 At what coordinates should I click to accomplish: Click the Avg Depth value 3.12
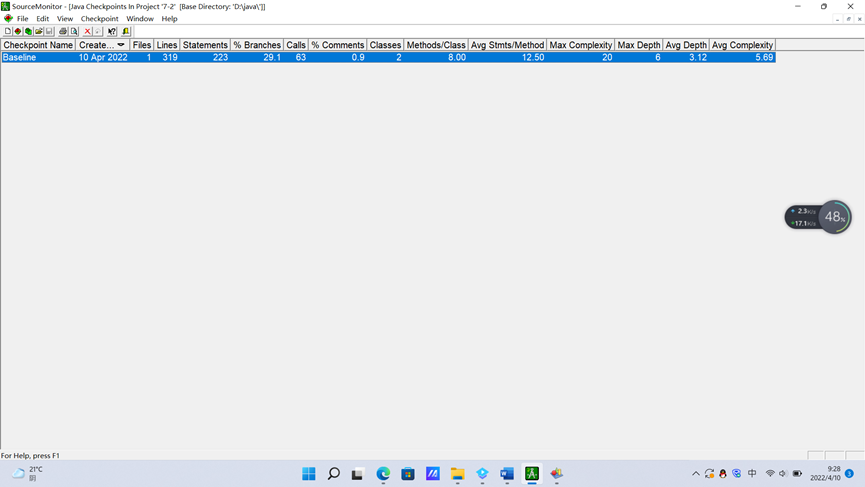[698, 57]
